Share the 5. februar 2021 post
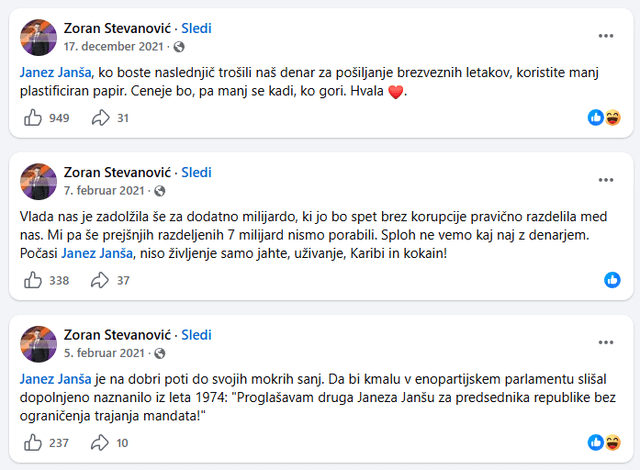This screenshot has width=640, height=470. pos(100,443)
